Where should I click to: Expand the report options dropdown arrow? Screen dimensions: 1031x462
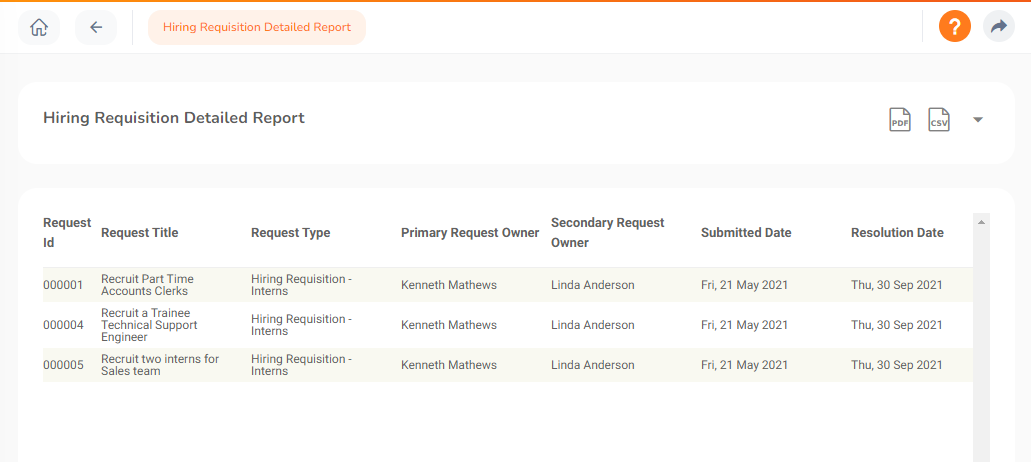coord(978,120)
